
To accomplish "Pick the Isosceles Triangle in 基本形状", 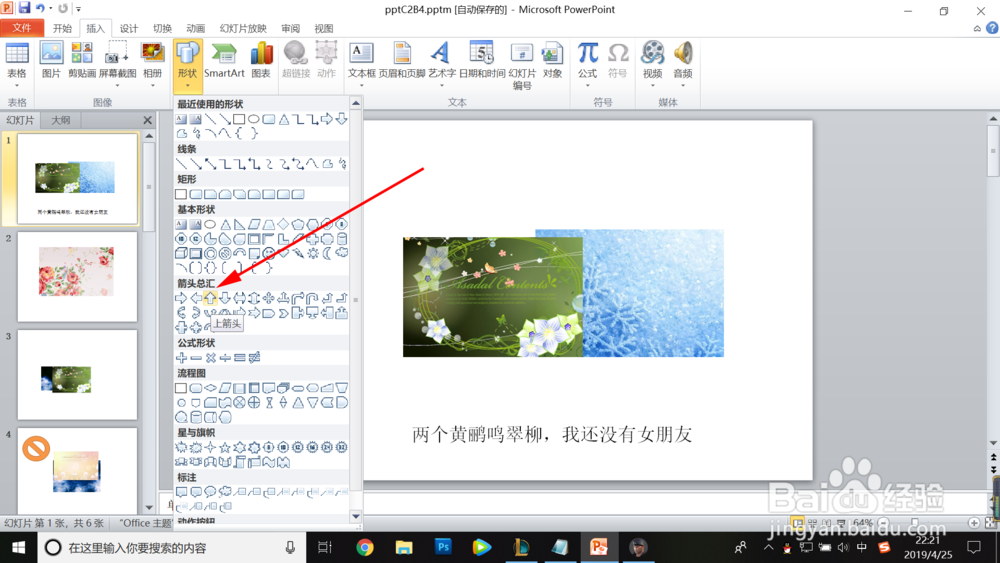I will [x=225, y=224].
